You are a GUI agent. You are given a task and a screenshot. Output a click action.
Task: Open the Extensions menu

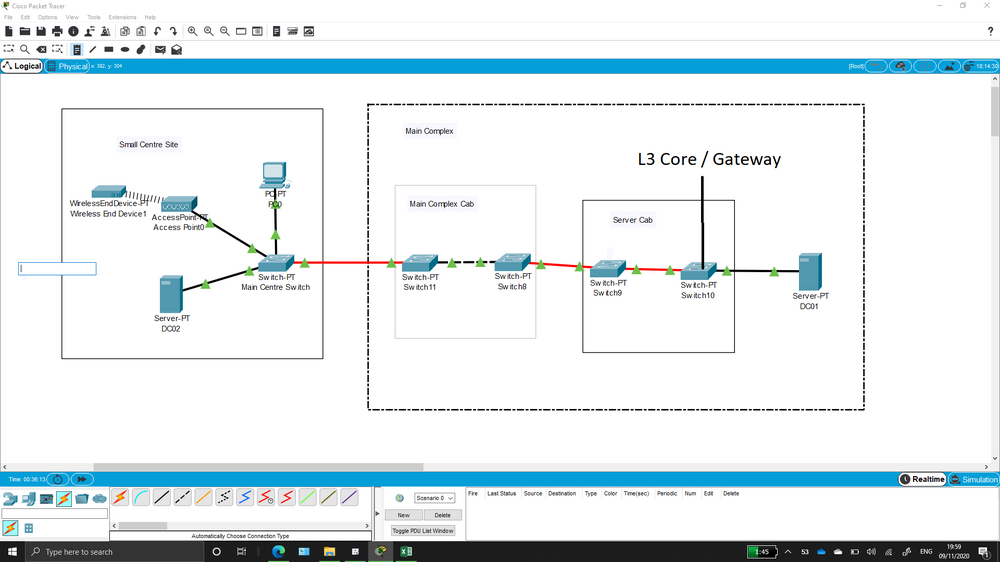[x=122, y=17]
